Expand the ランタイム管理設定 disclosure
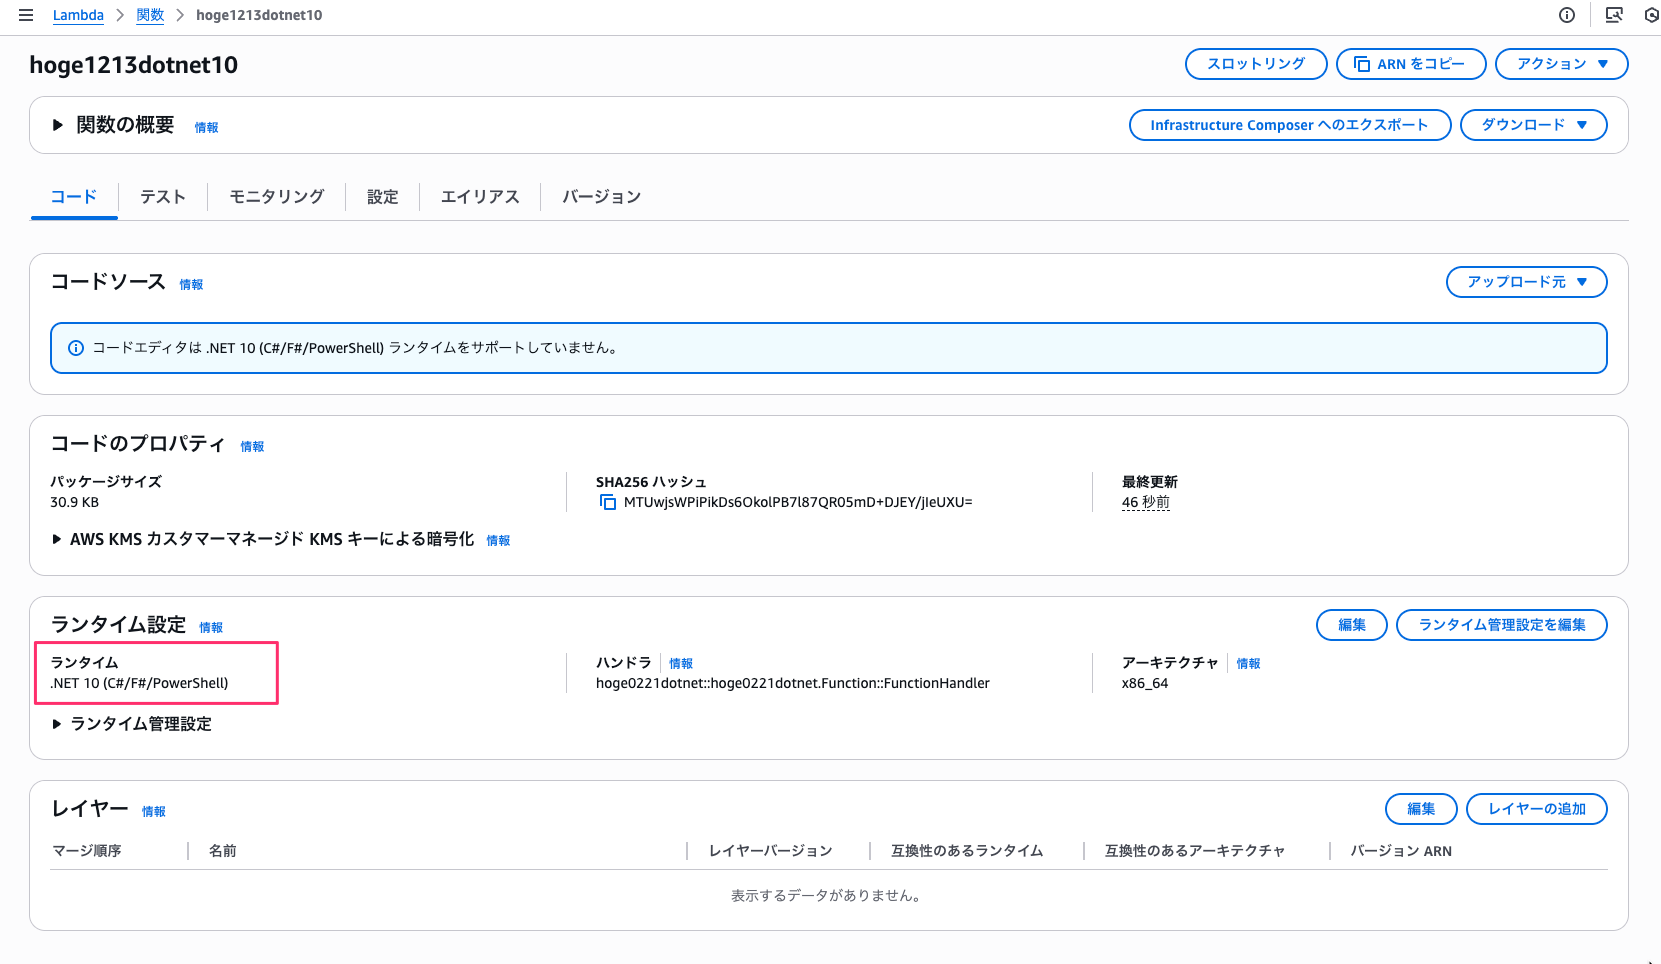1661x964 pixels. pyautogui.click(x=57, y=723)
